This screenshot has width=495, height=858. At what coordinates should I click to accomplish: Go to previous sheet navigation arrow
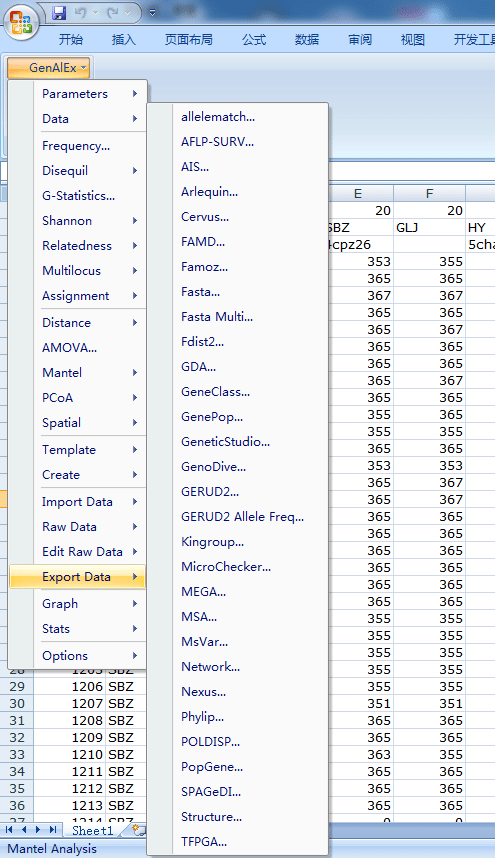[24, 830]
